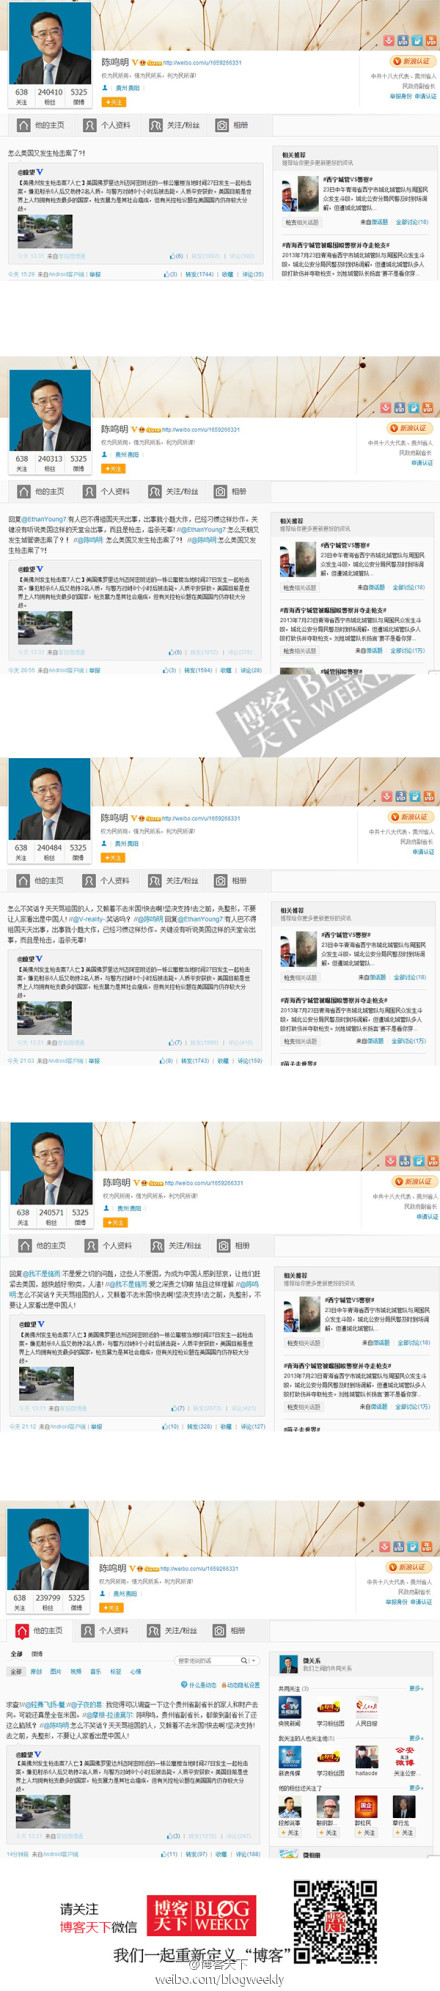Open 他的主页 home icon in the 240410 fans screenshot
Screen dimensions: 440x1991
(x=23, y=125)
